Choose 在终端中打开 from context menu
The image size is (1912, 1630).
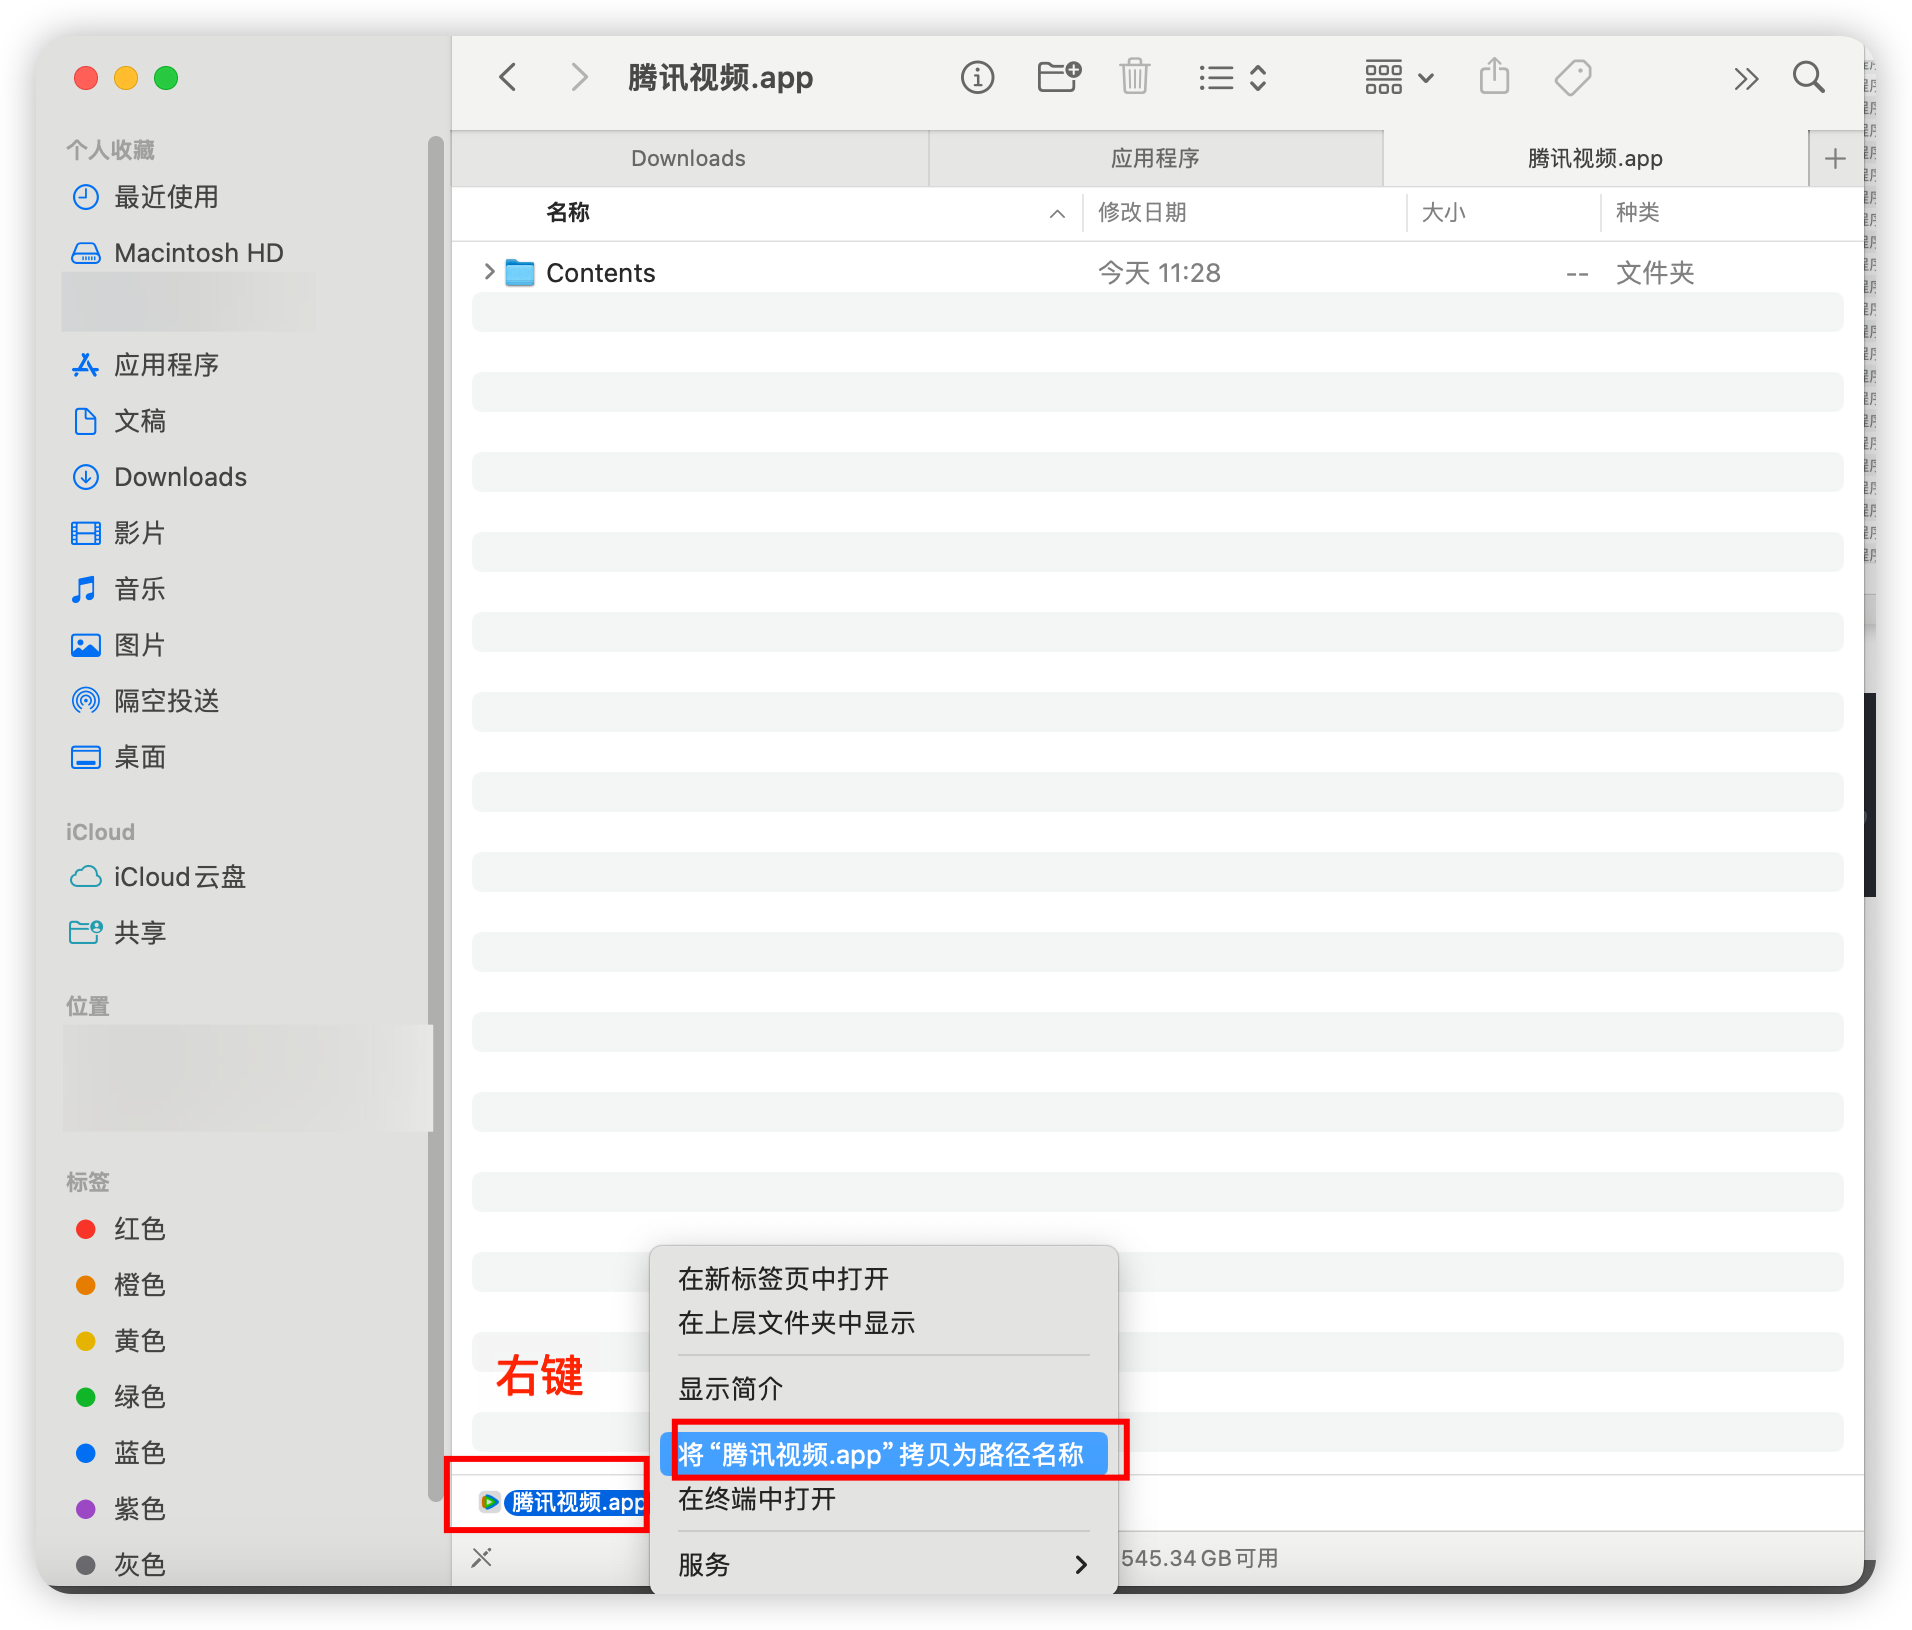884,1499
